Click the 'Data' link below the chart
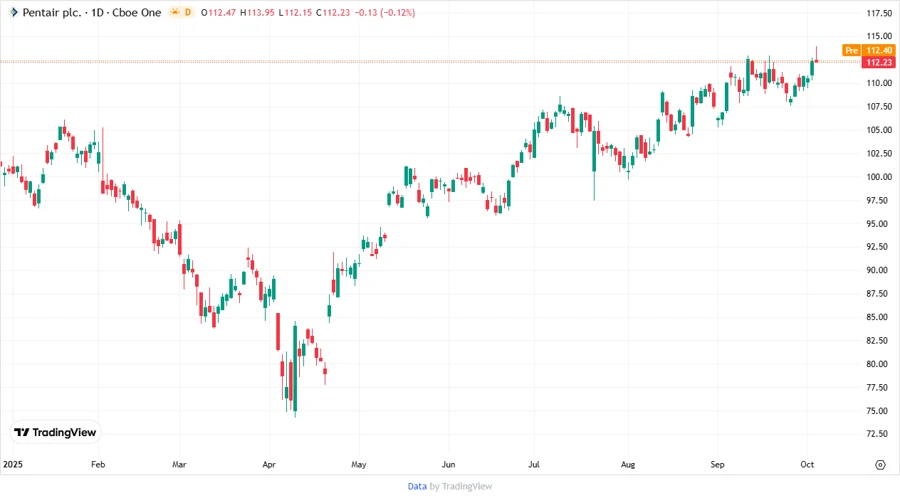The height and width of the screenshot is (498, 900). click(417, 486)
